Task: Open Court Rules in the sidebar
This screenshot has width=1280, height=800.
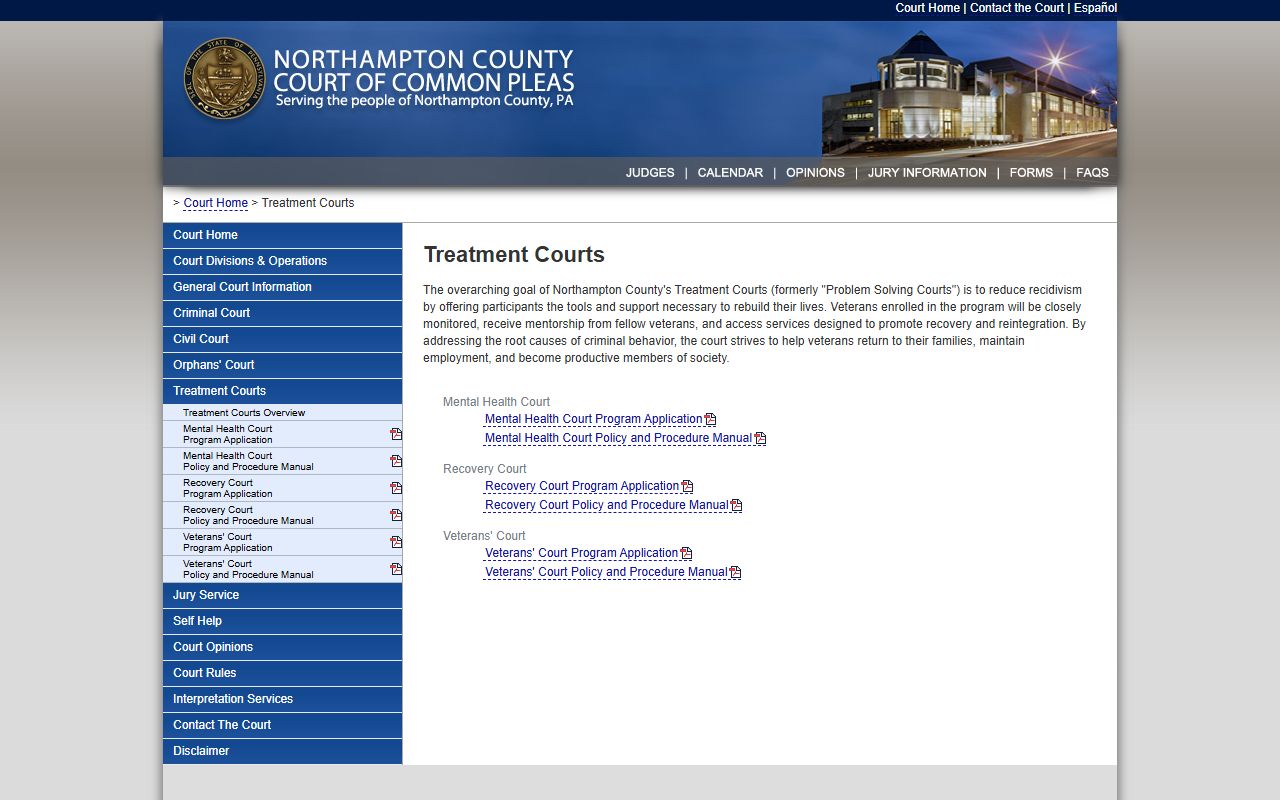Action: click(x=282, y=673)
